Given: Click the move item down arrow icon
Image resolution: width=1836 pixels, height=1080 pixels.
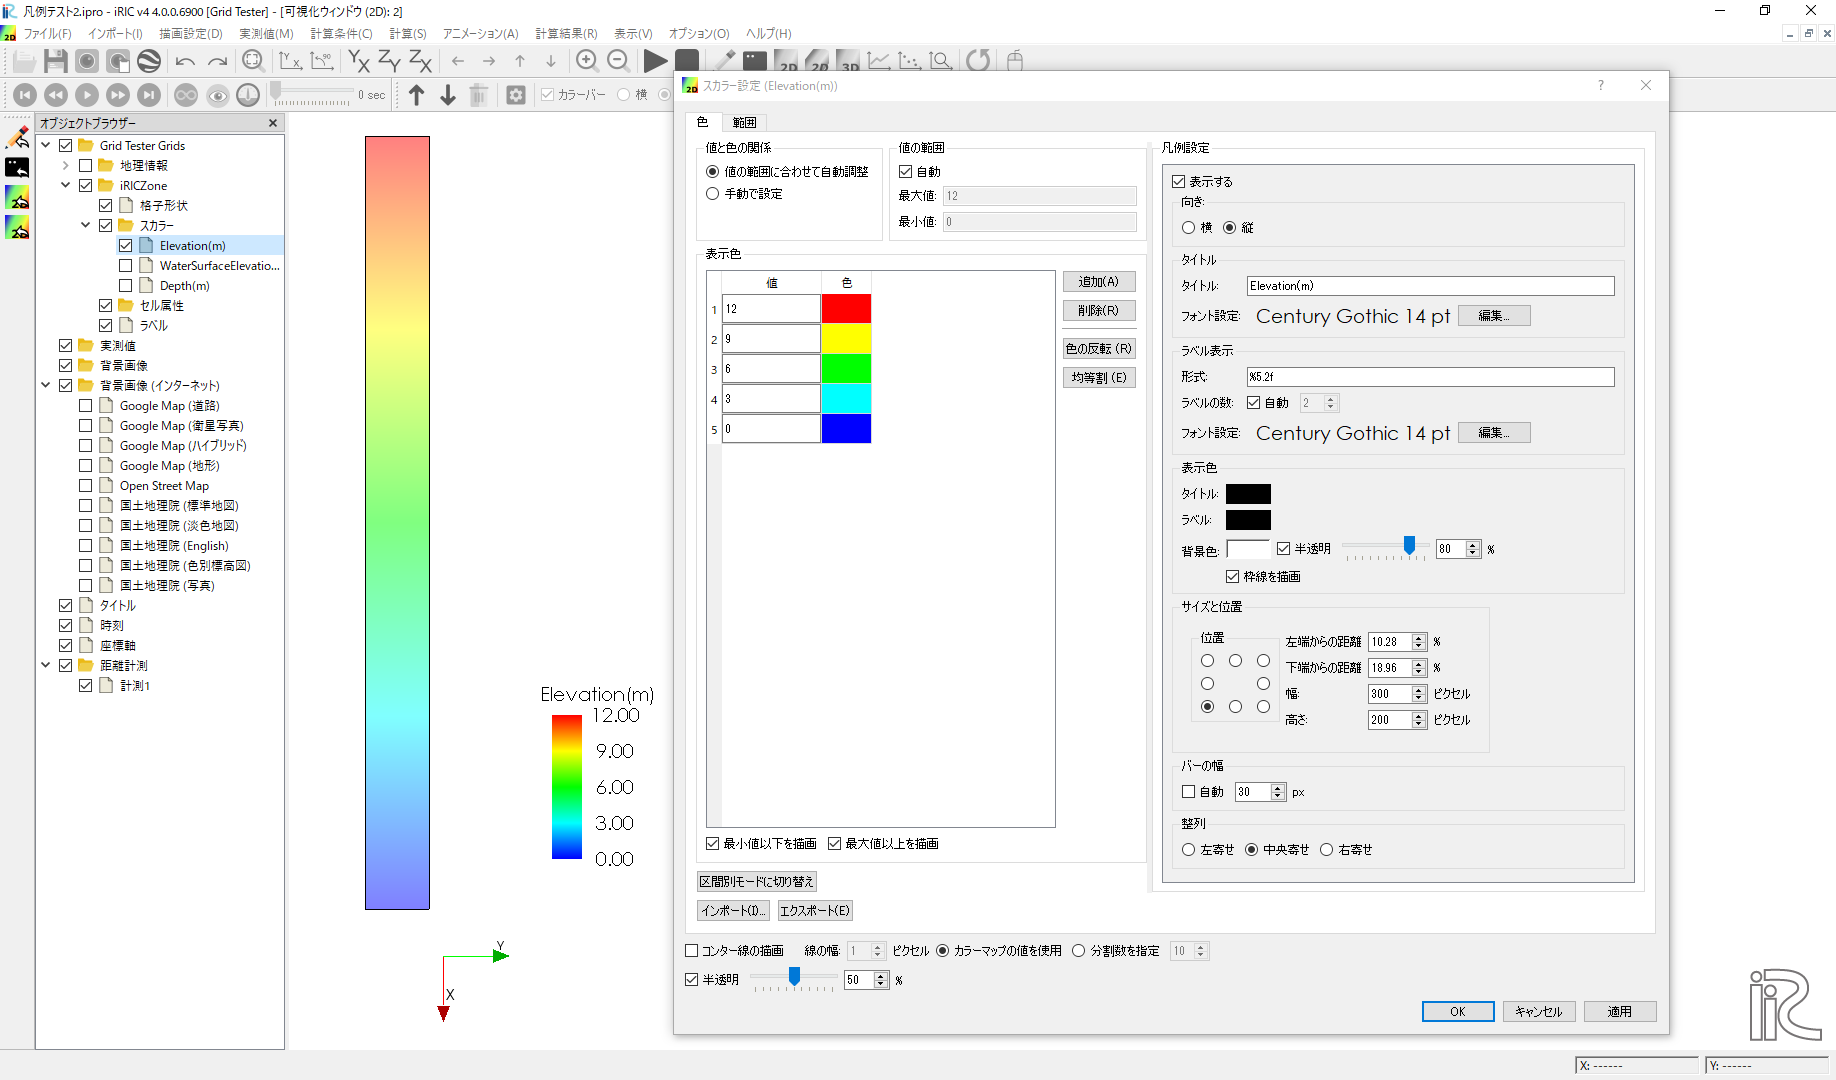Looking at the screenshot, I should tap(448, 95).
